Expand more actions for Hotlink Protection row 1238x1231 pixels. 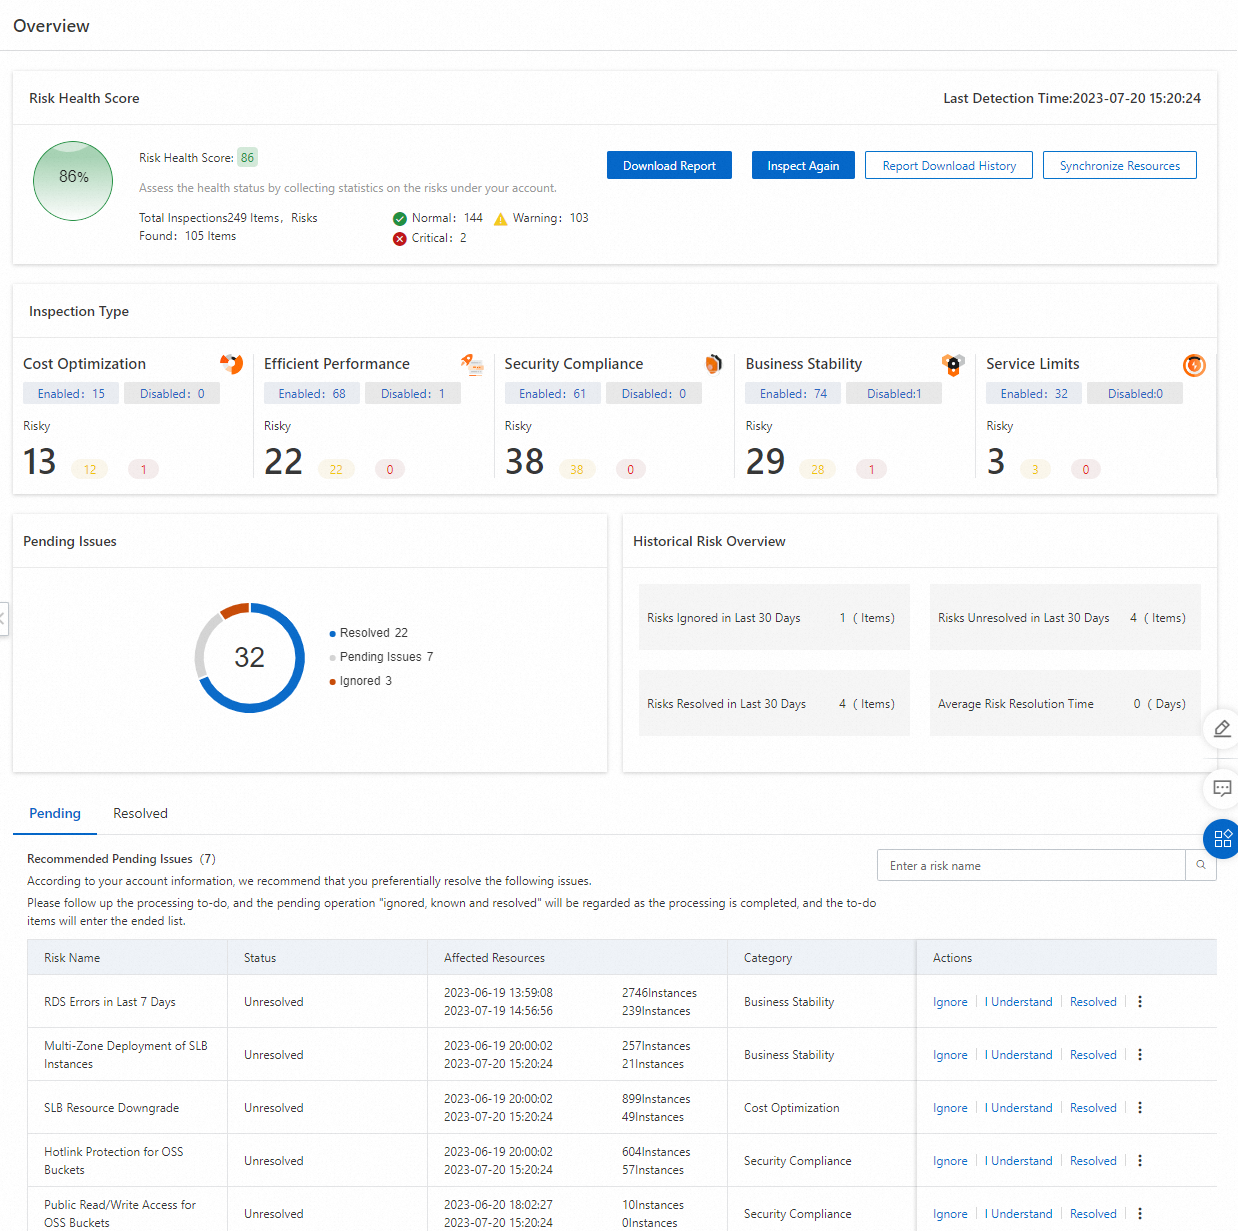click(x=1140, y=1161)
